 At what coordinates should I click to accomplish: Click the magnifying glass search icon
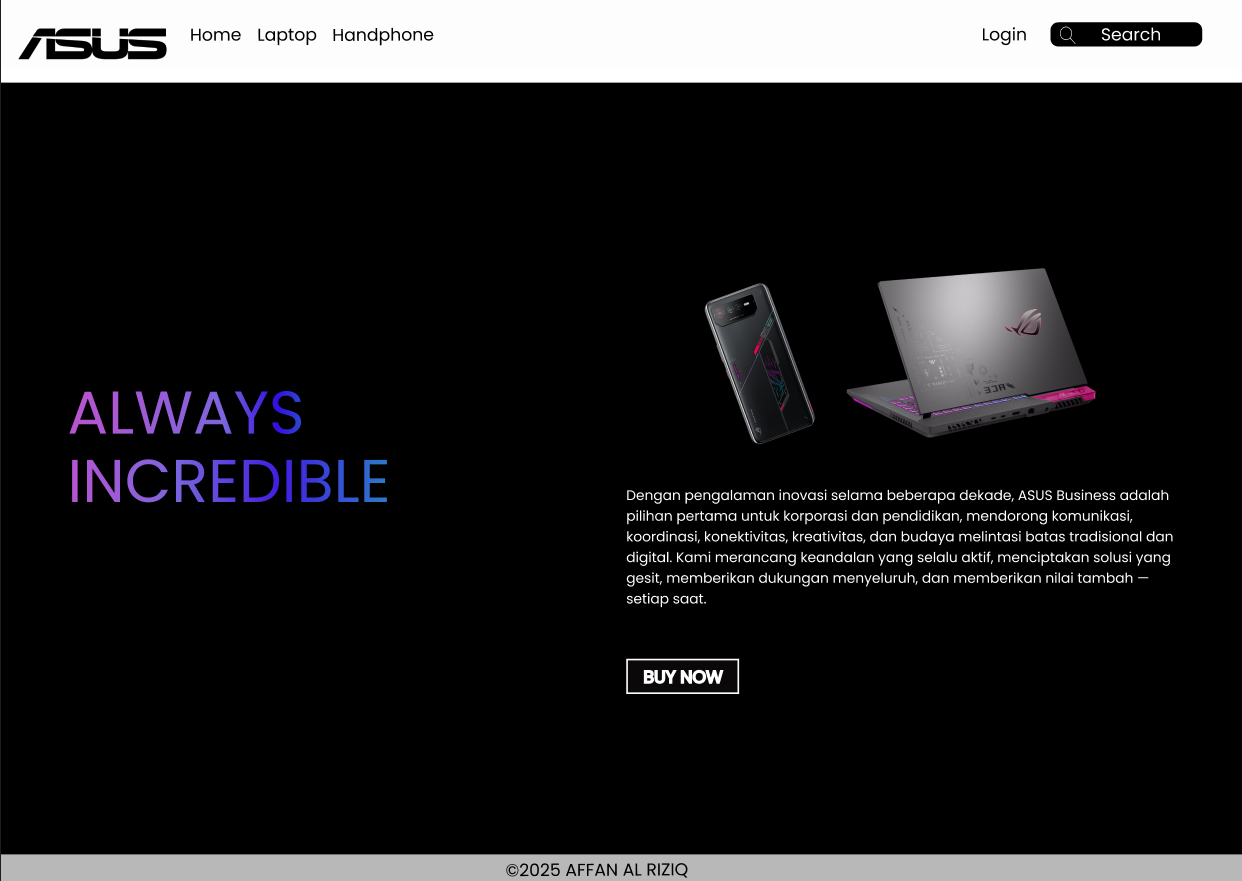1067,35
